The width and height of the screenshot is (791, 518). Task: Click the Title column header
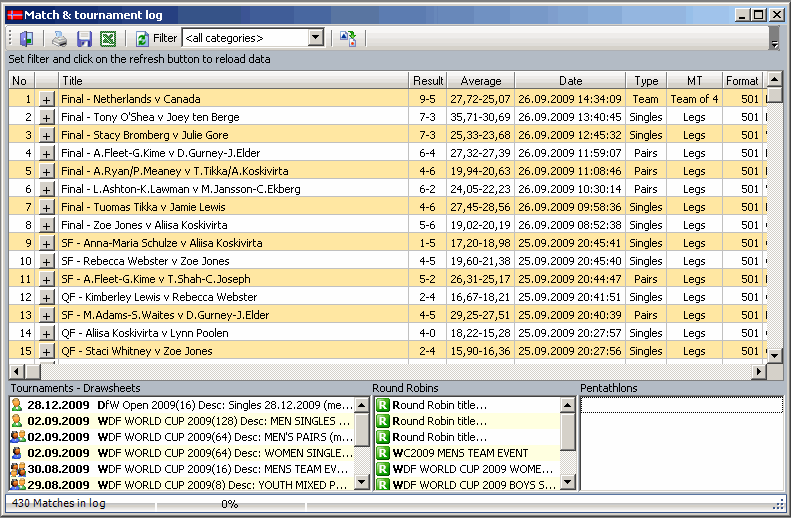(x=233, y=80)
